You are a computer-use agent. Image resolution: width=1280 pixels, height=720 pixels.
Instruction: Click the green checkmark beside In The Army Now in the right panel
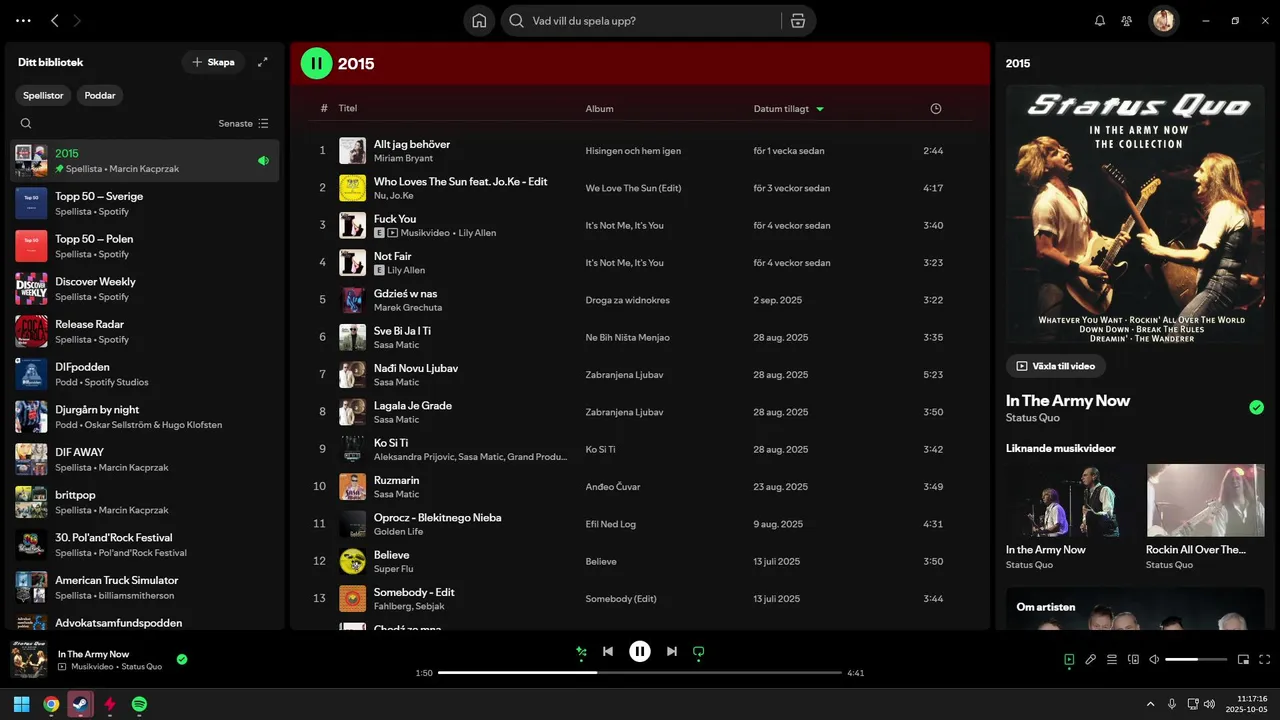point(1257,407)
